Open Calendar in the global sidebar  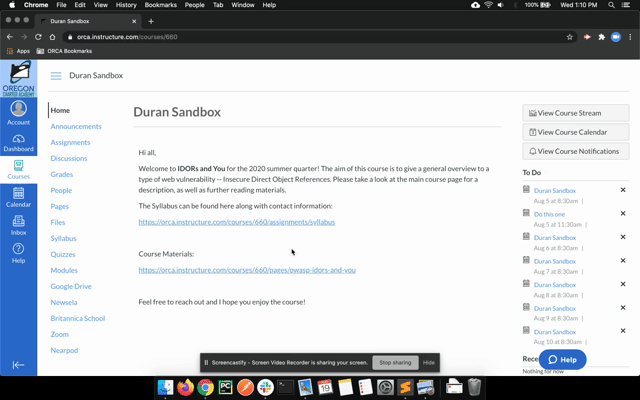pos(18,197)
